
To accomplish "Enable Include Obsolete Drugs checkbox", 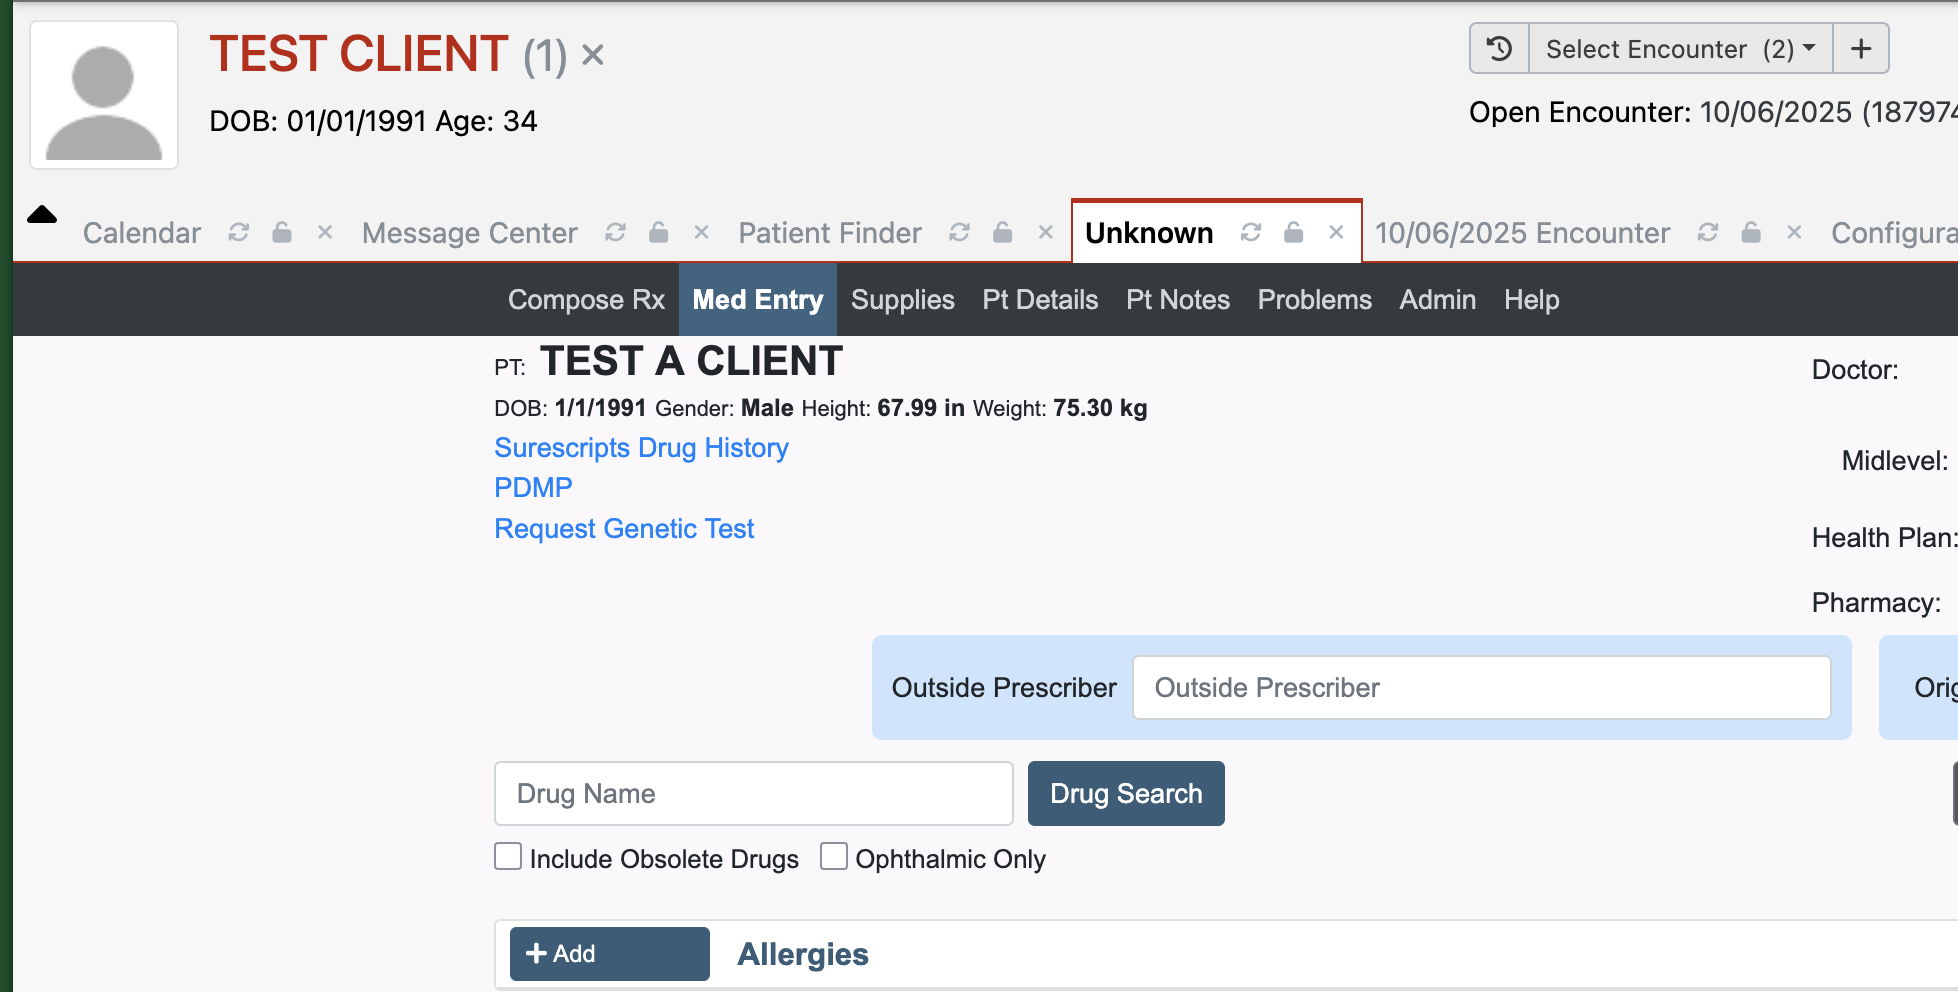I will 508,857.
